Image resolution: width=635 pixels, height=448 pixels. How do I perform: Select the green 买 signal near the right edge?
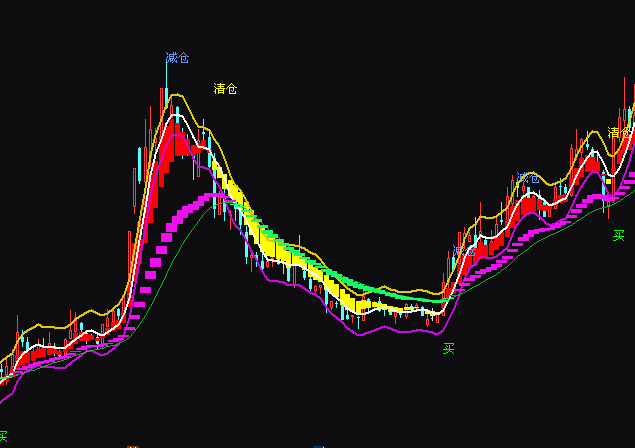click(619, 236)
